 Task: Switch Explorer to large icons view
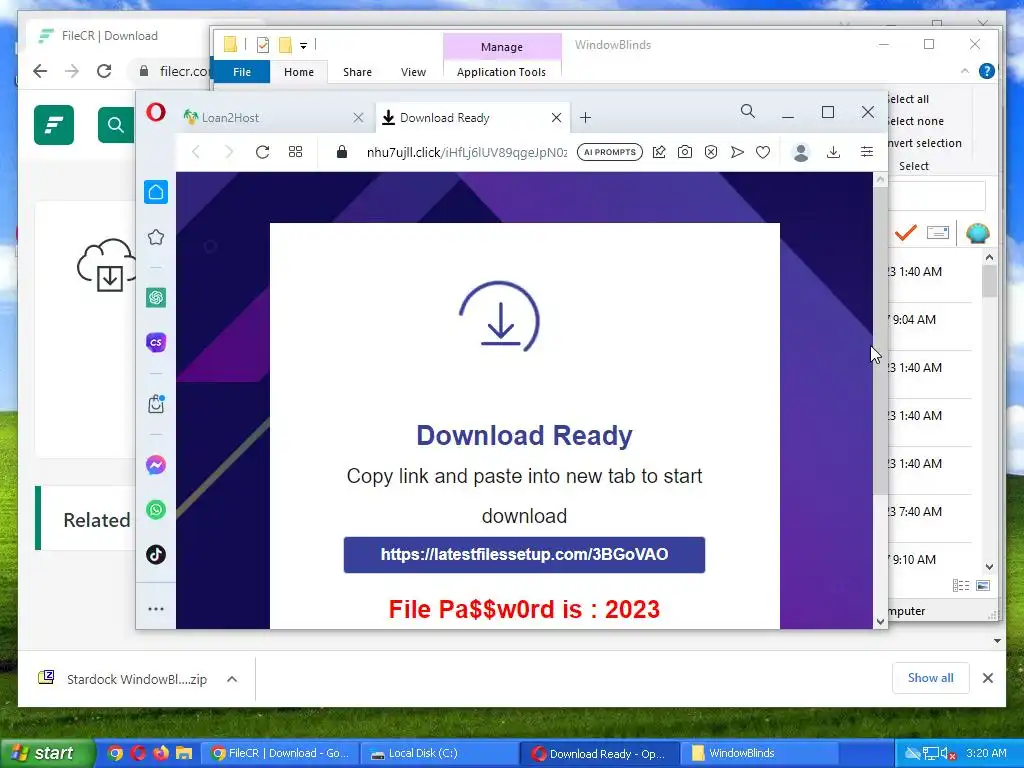point(983,585)
